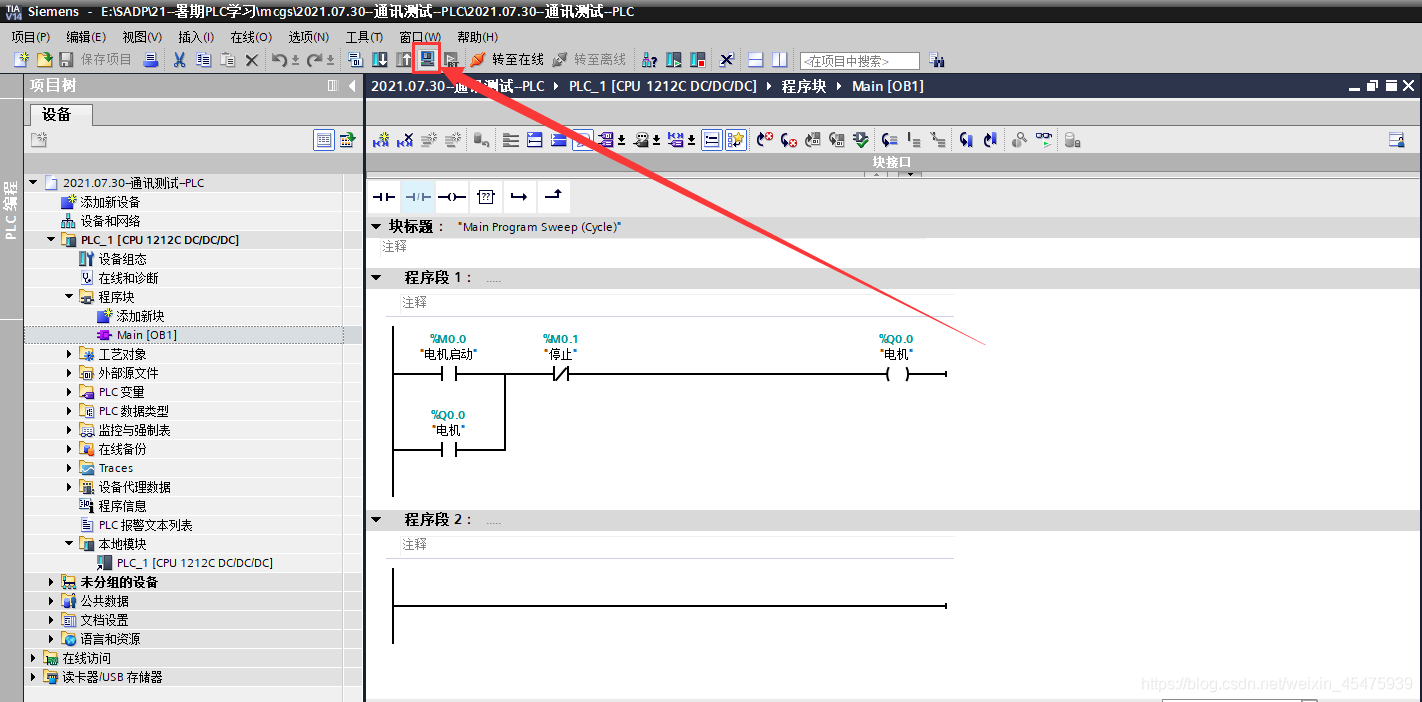Expand the 监控与强制表 tree folder

click(69, 430)
